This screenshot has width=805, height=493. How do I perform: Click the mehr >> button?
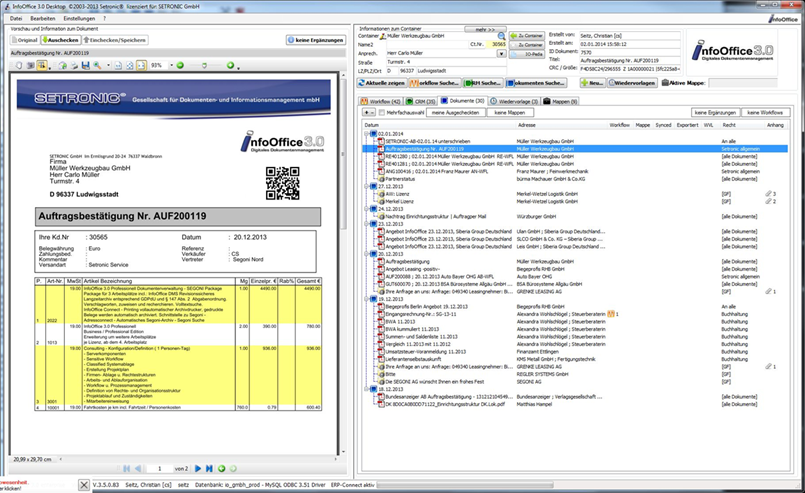[485, 29]
